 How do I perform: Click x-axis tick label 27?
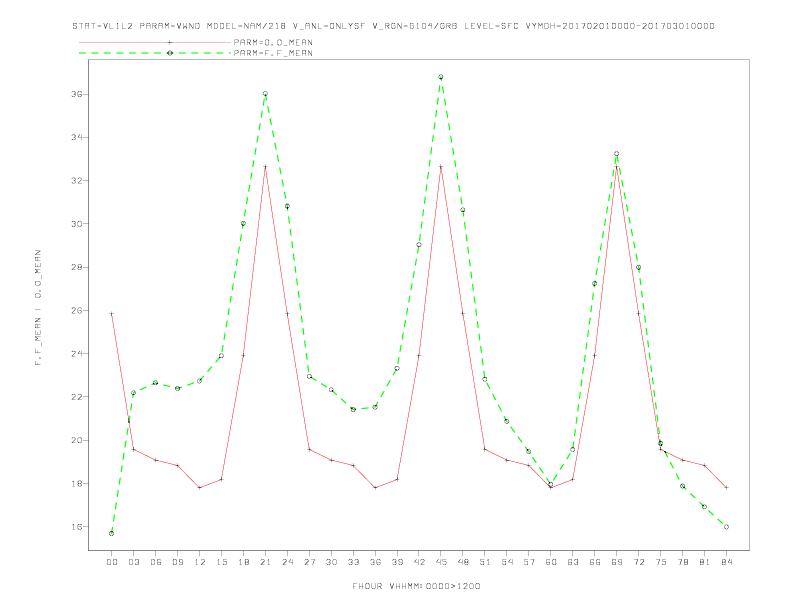click(309, 562)
